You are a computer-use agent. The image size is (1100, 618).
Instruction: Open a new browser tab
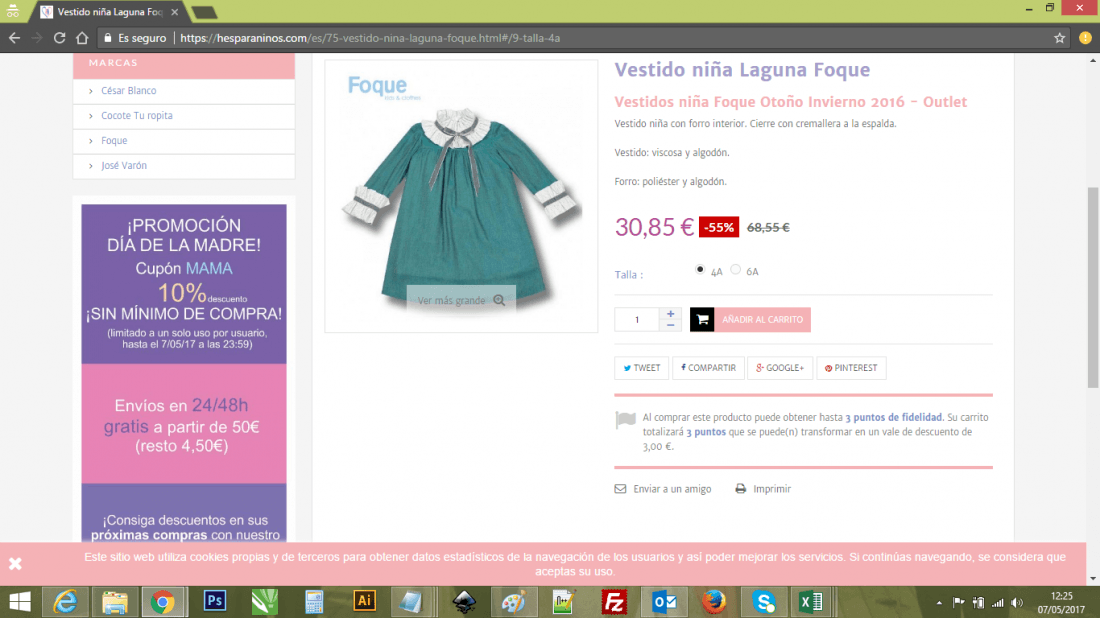tap(204, 13)
